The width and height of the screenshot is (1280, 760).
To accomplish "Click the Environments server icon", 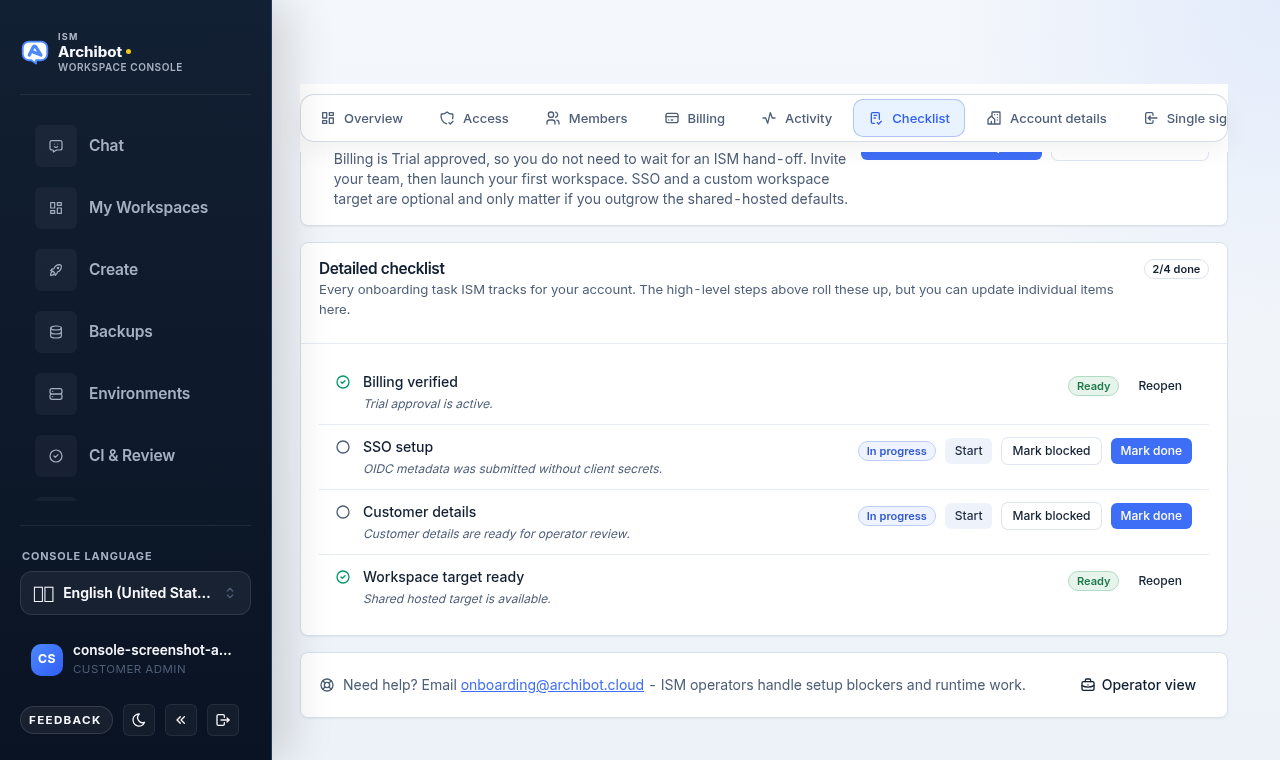I will (56, 394).
